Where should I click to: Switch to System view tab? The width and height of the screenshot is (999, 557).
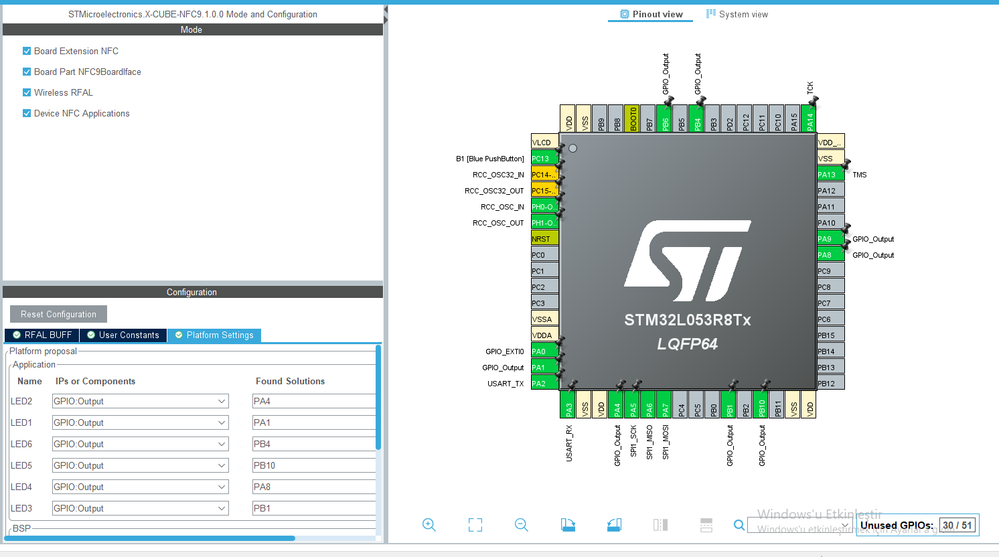click(737, 14)
